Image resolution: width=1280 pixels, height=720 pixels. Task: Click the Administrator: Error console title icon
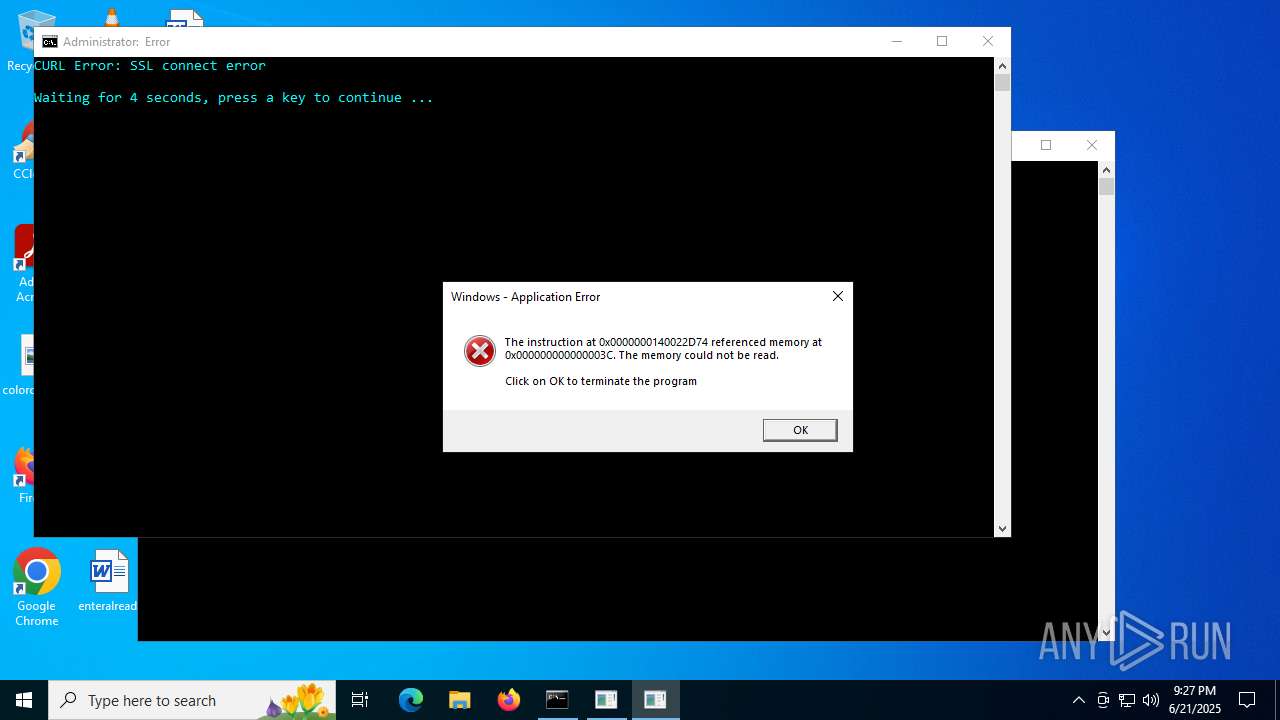pyautogui.click(x=50, y=42)
